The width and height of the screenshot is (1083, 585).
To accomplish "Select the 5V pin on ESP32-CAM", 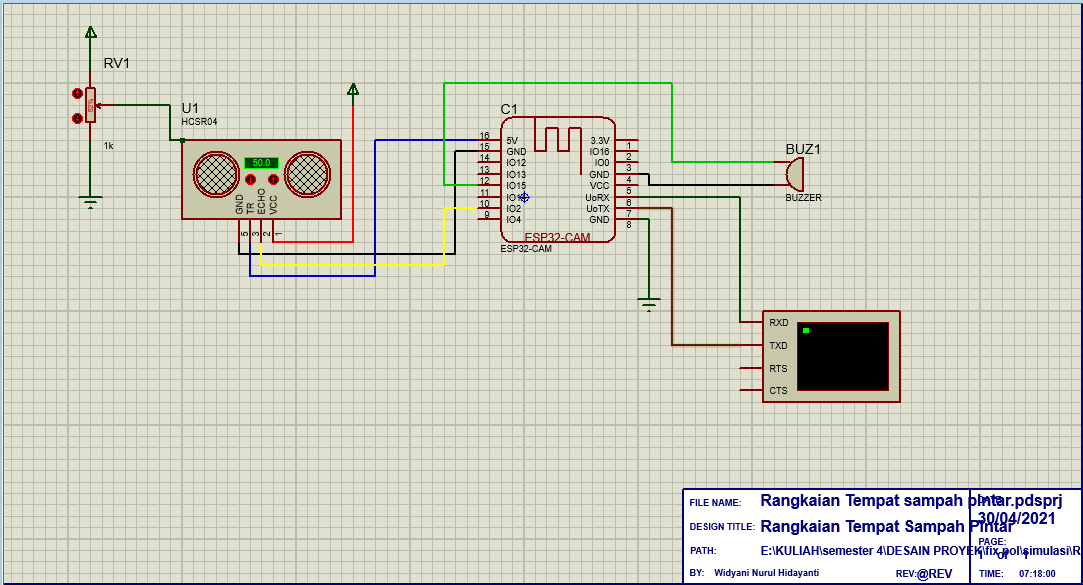I will pyautogui.click(x=512, y=140).
